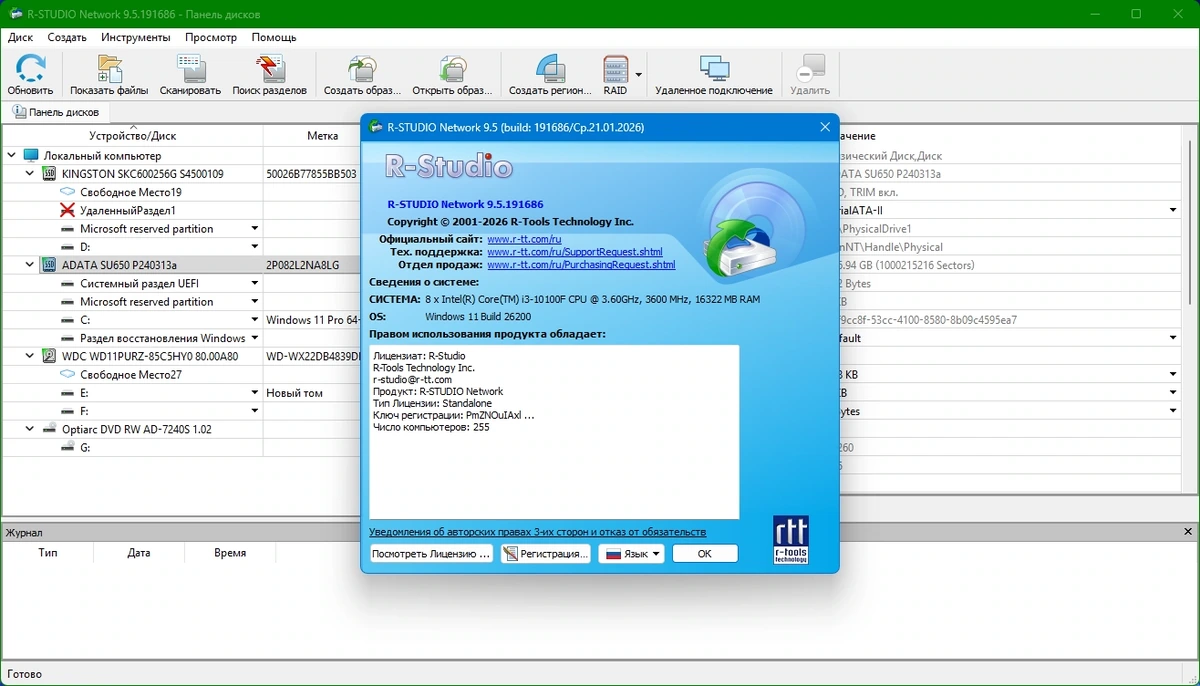Click the Optiarc DVD RW drive icon
This screenshot has height=686, width=1200.
[x=49, y=429]
